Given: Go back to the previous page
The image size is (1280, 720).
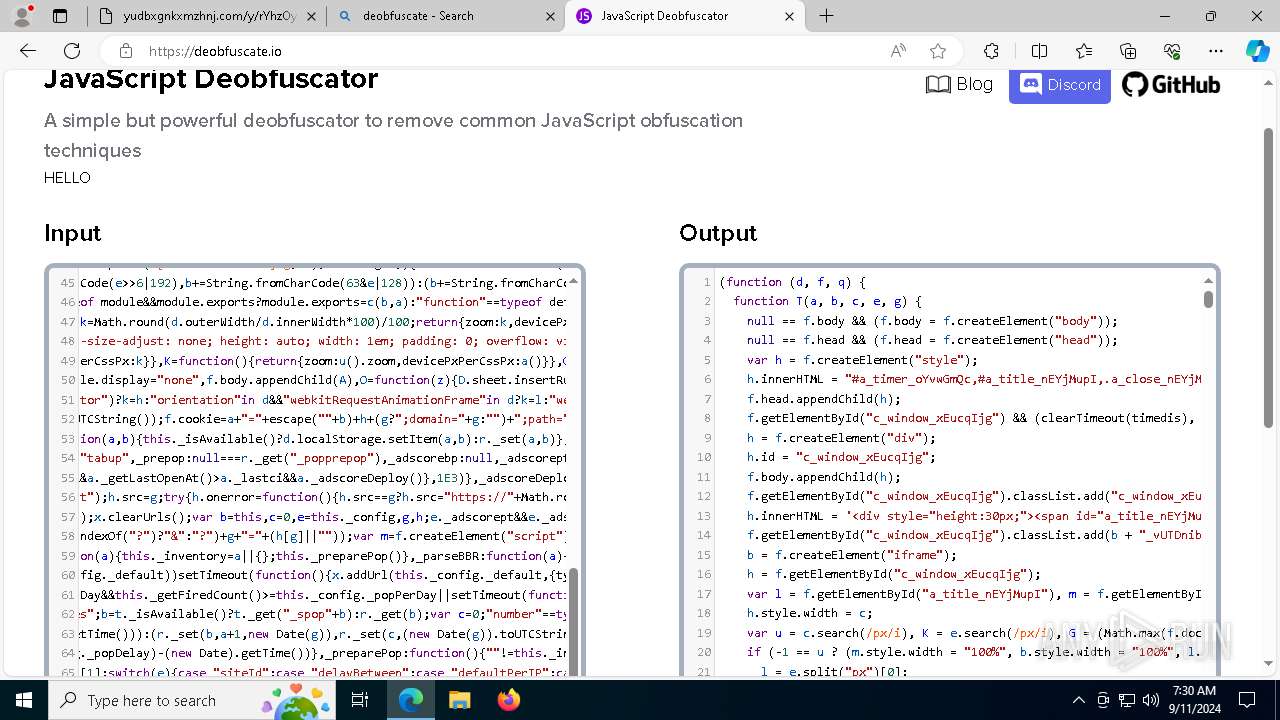Looking at the screenshot, I should (x=28, y=51).
